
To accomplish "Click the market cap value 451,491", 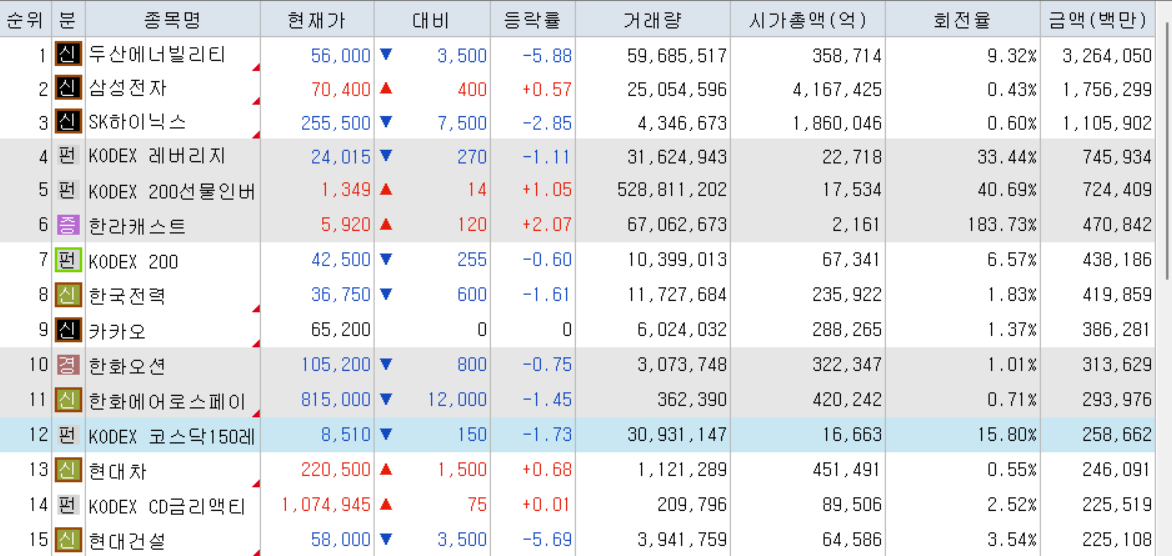I will pyautogui.click(x=847, y=471).
